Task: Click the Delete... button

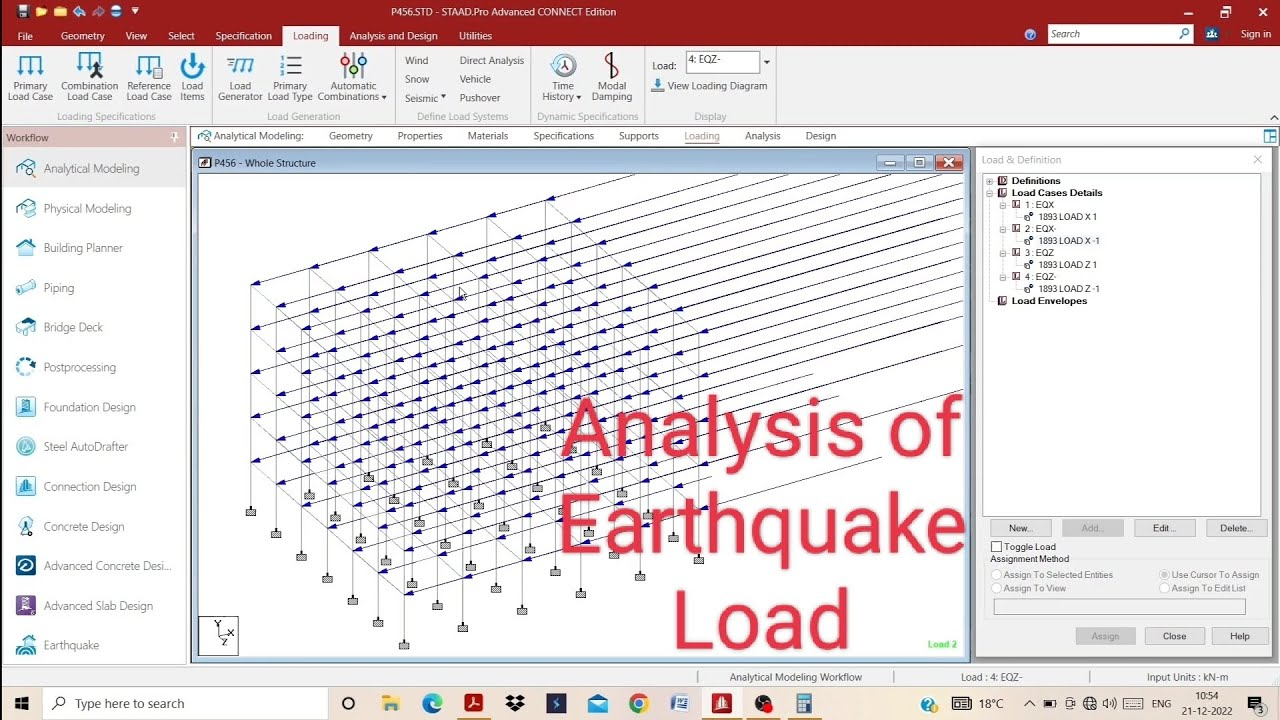Action: (x=1236, y=528)
